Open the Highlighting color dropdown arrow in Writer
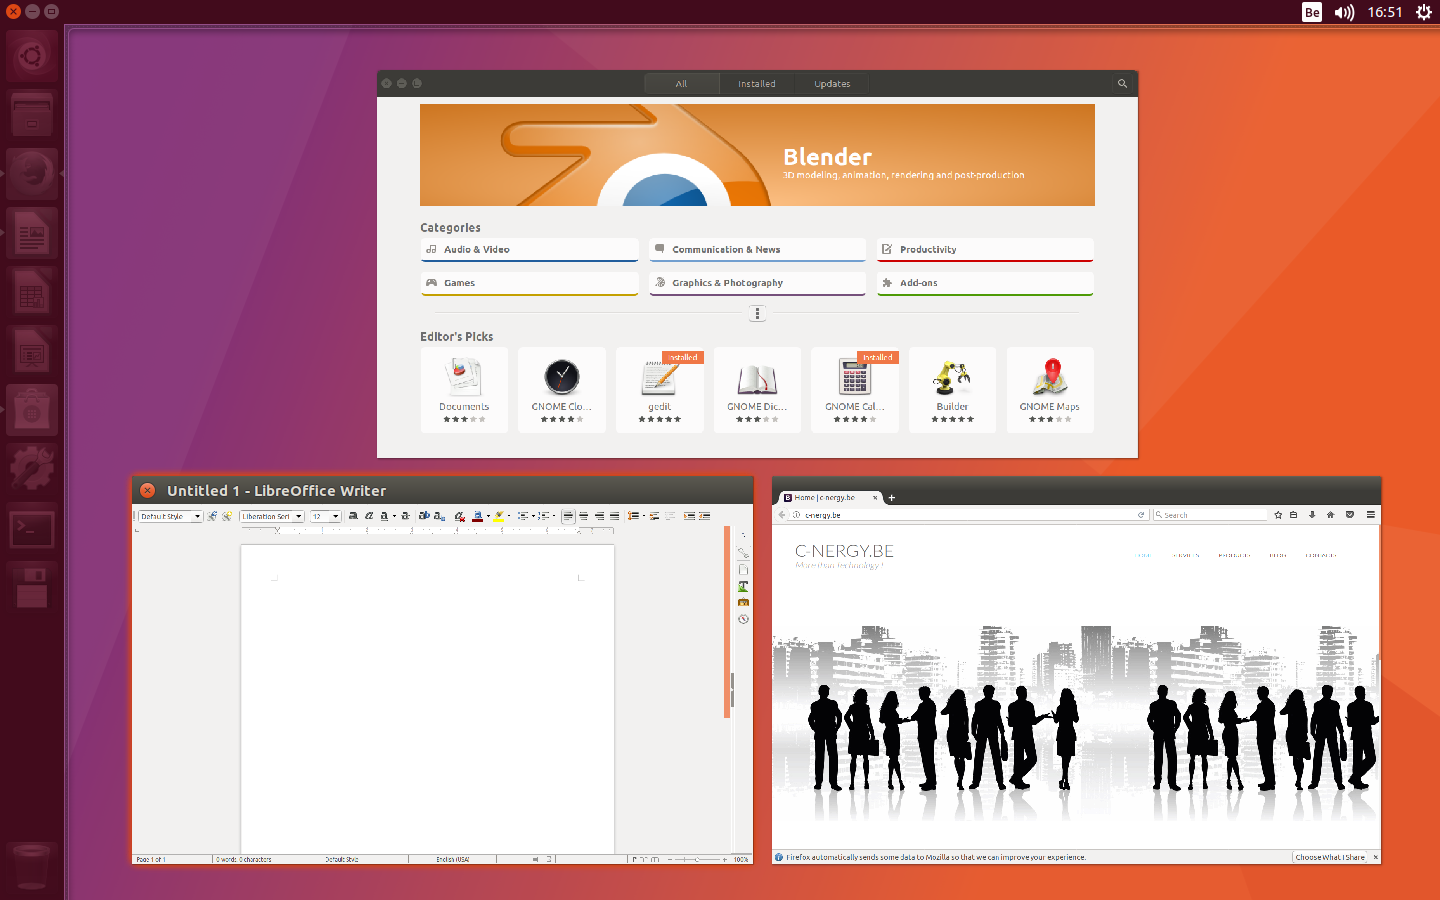Screen dimensions: 1440x900 pyautogui.click(x=509, y=516)
